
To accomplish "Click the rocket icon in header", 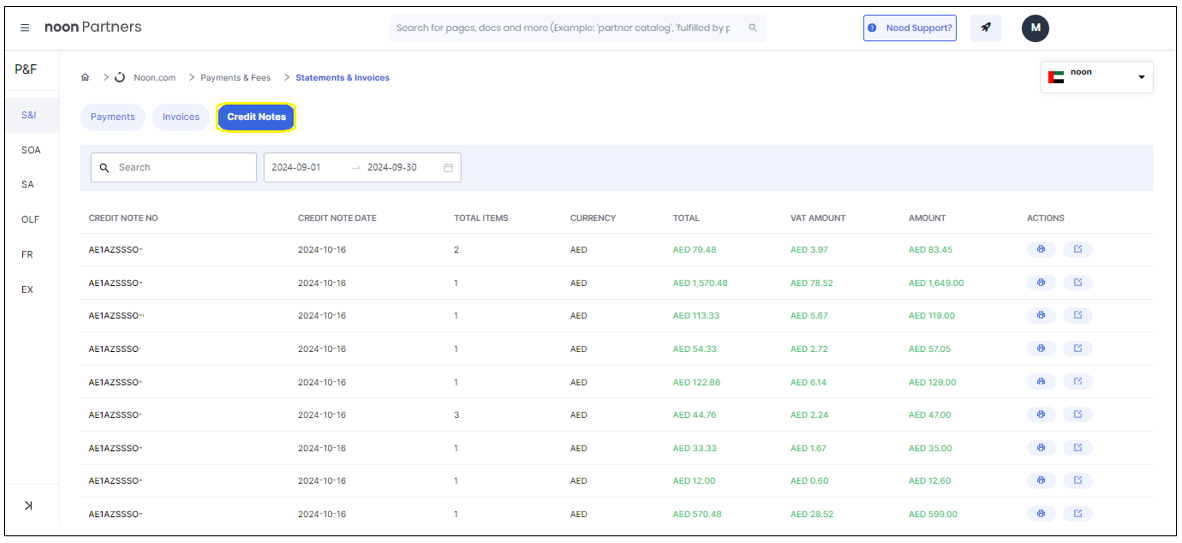I will tap(985, 27).
